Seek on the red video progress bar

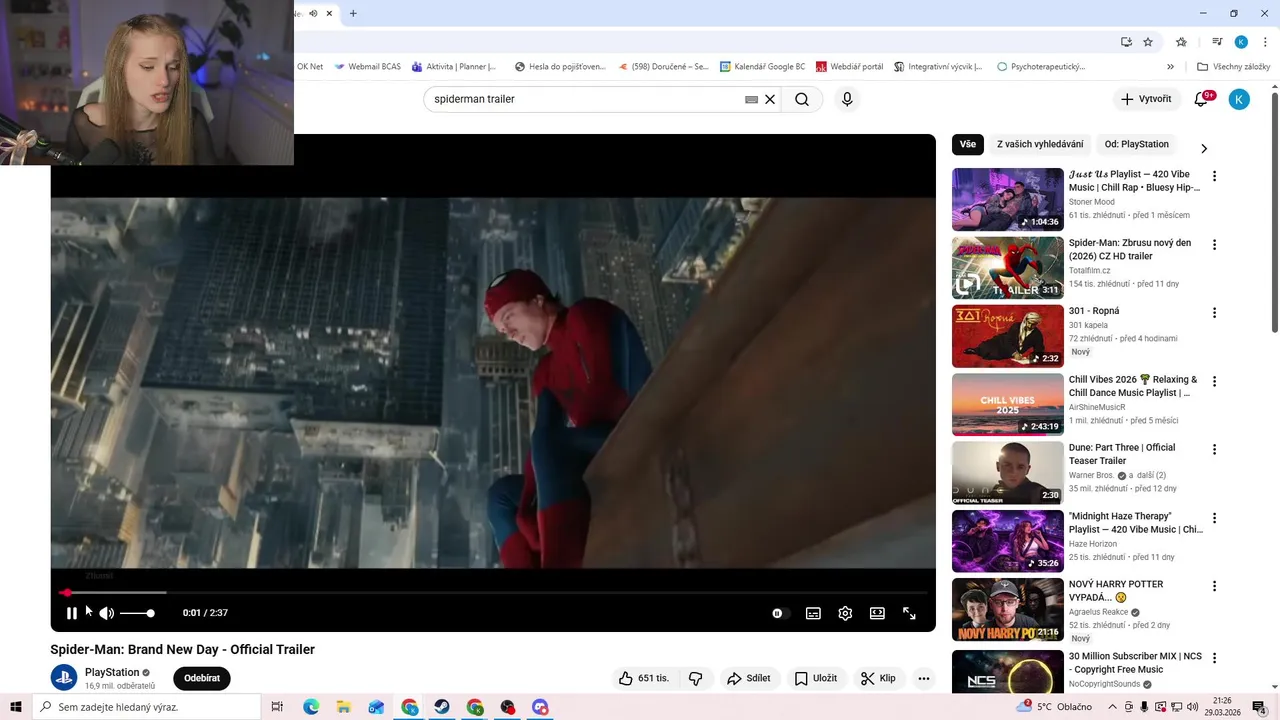[493, 593]
